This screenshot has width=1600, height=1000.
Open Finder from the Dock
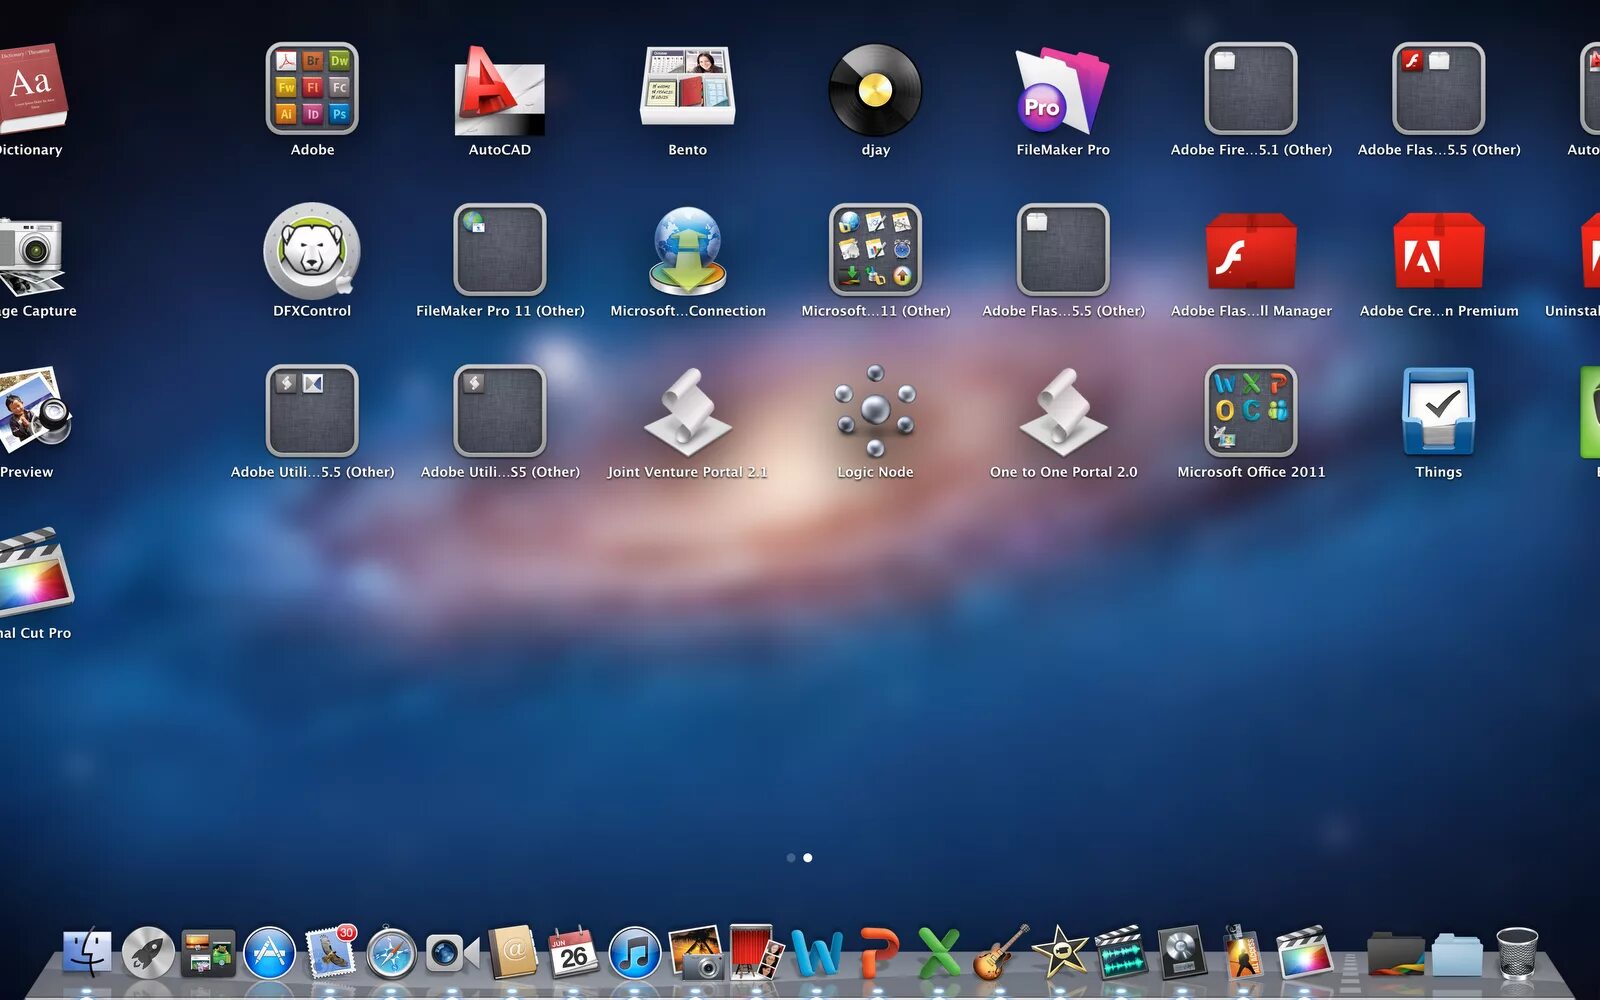coord(87,953)
